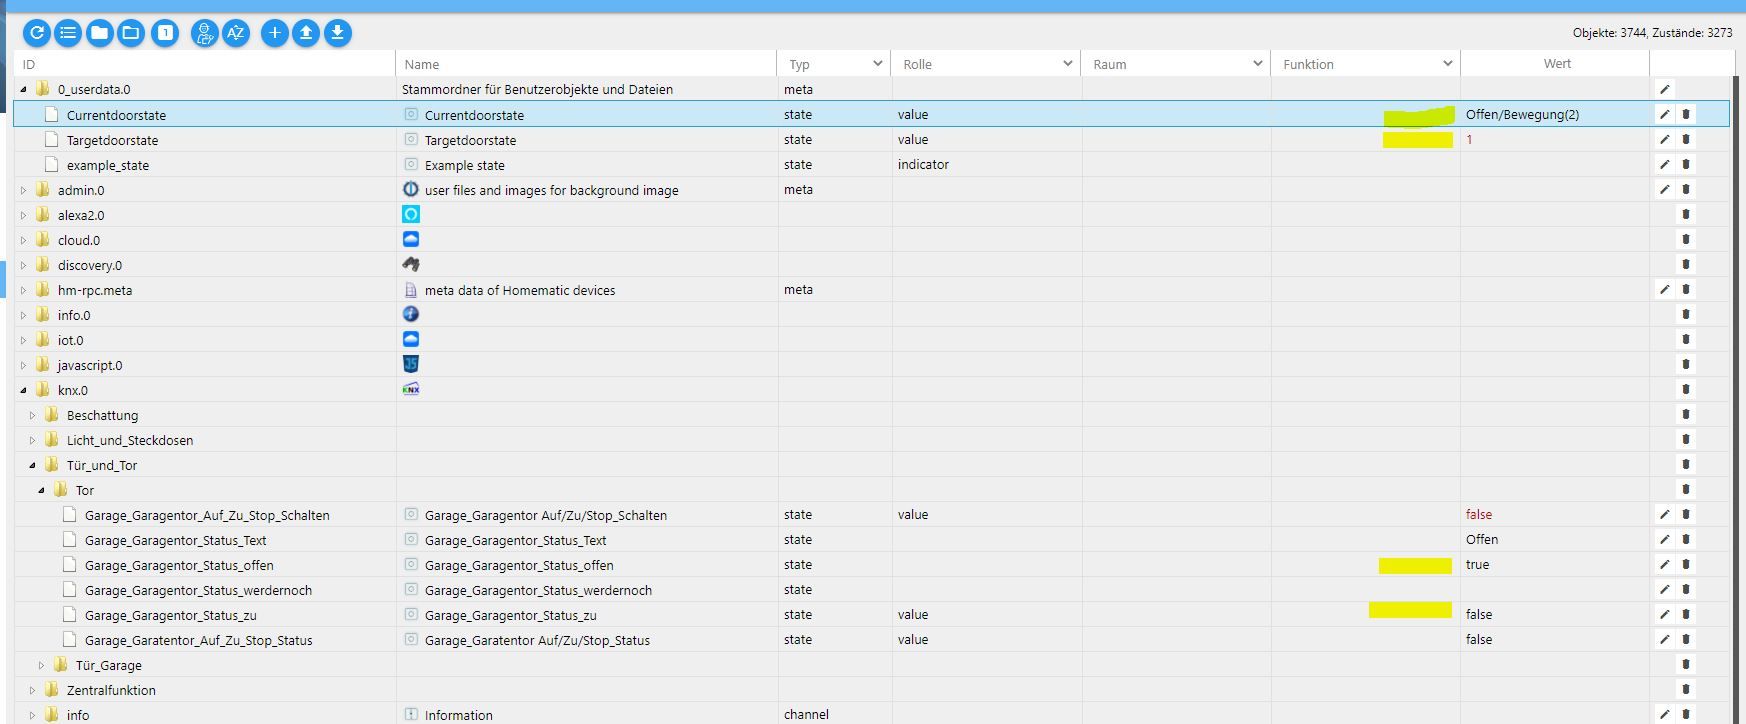1746x724 pixels.
Task: Click the Offen value of Garagentor_Status_Text
Action: [x=1482, y=539]
